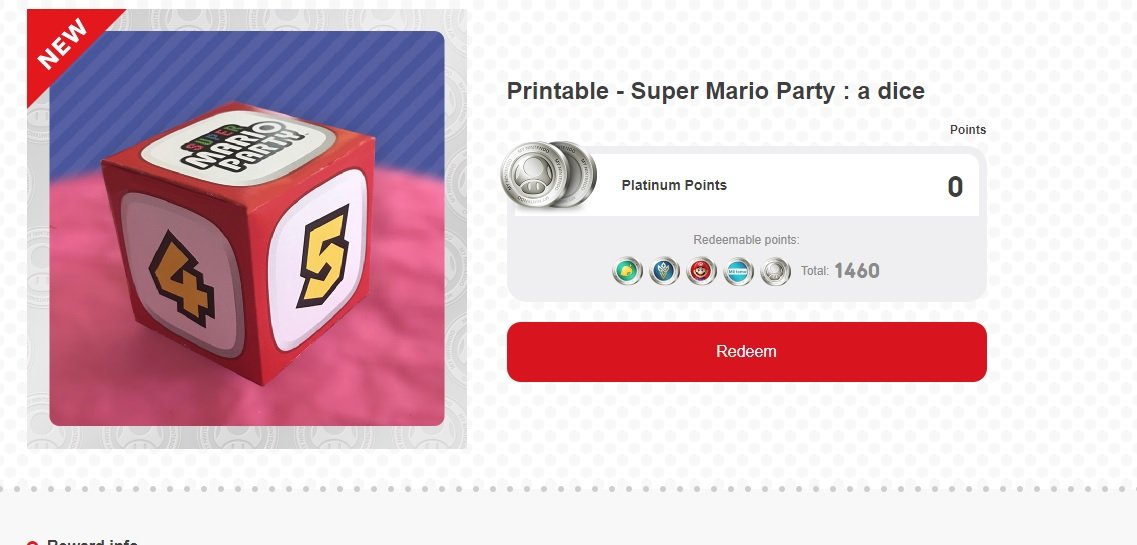Click the Fire Emblem points coin
This screenshot has width=1137, height=545.
(665, 271)
